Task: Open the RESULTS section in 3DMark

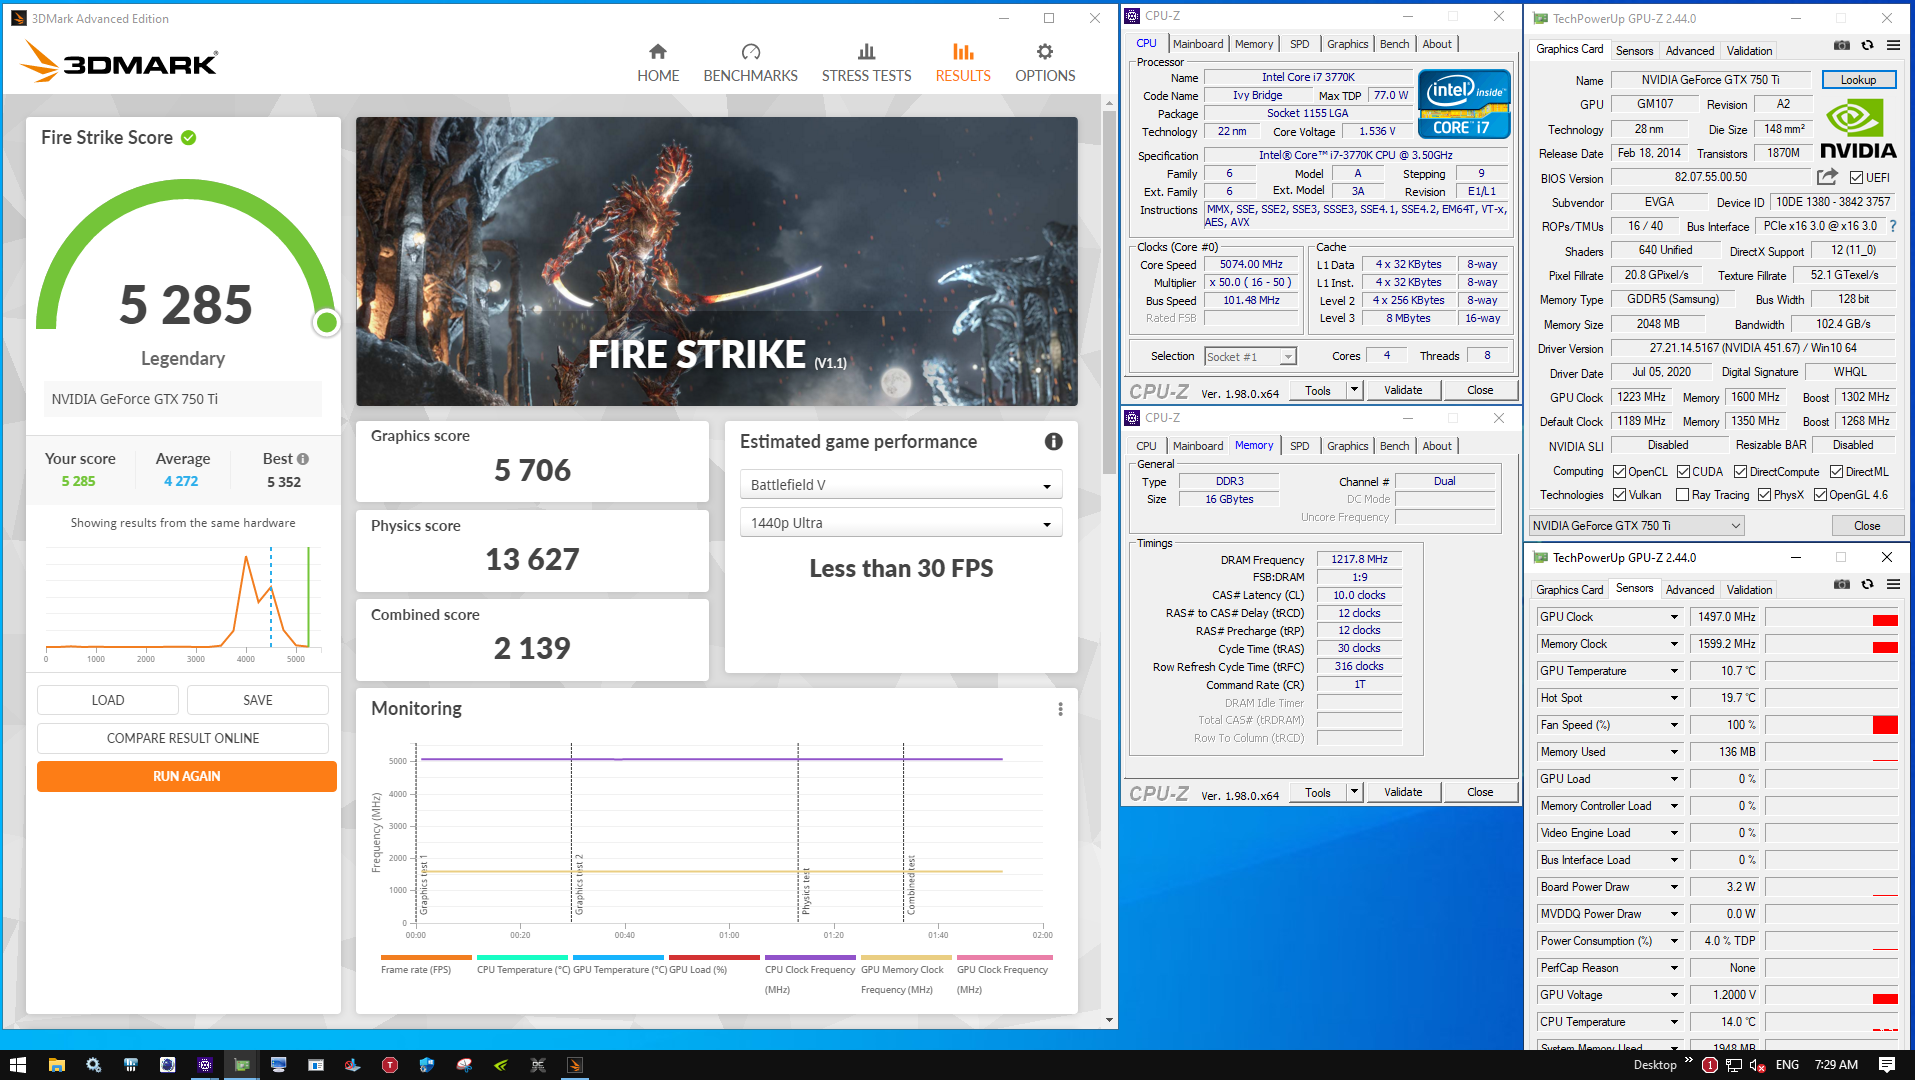Action: 963,63
